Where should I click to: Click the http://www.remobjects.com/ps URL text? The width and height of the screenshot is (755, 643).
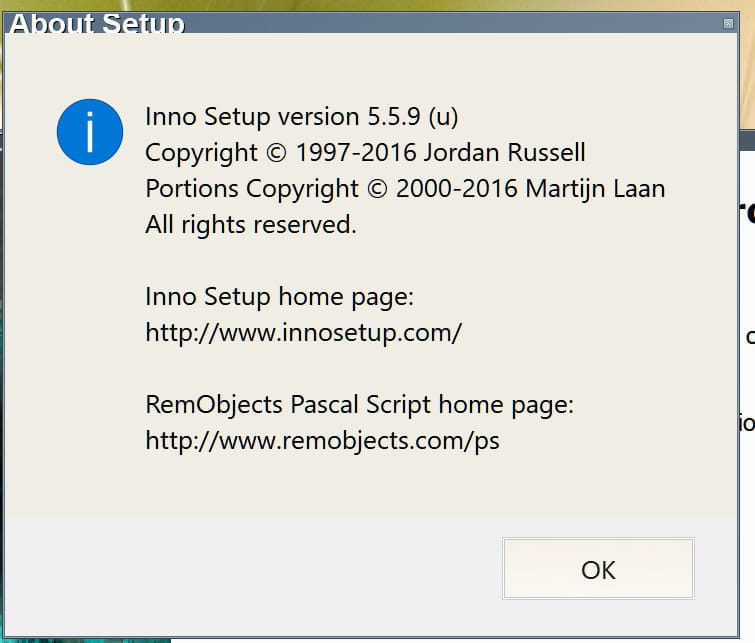[x=322, y=440]
